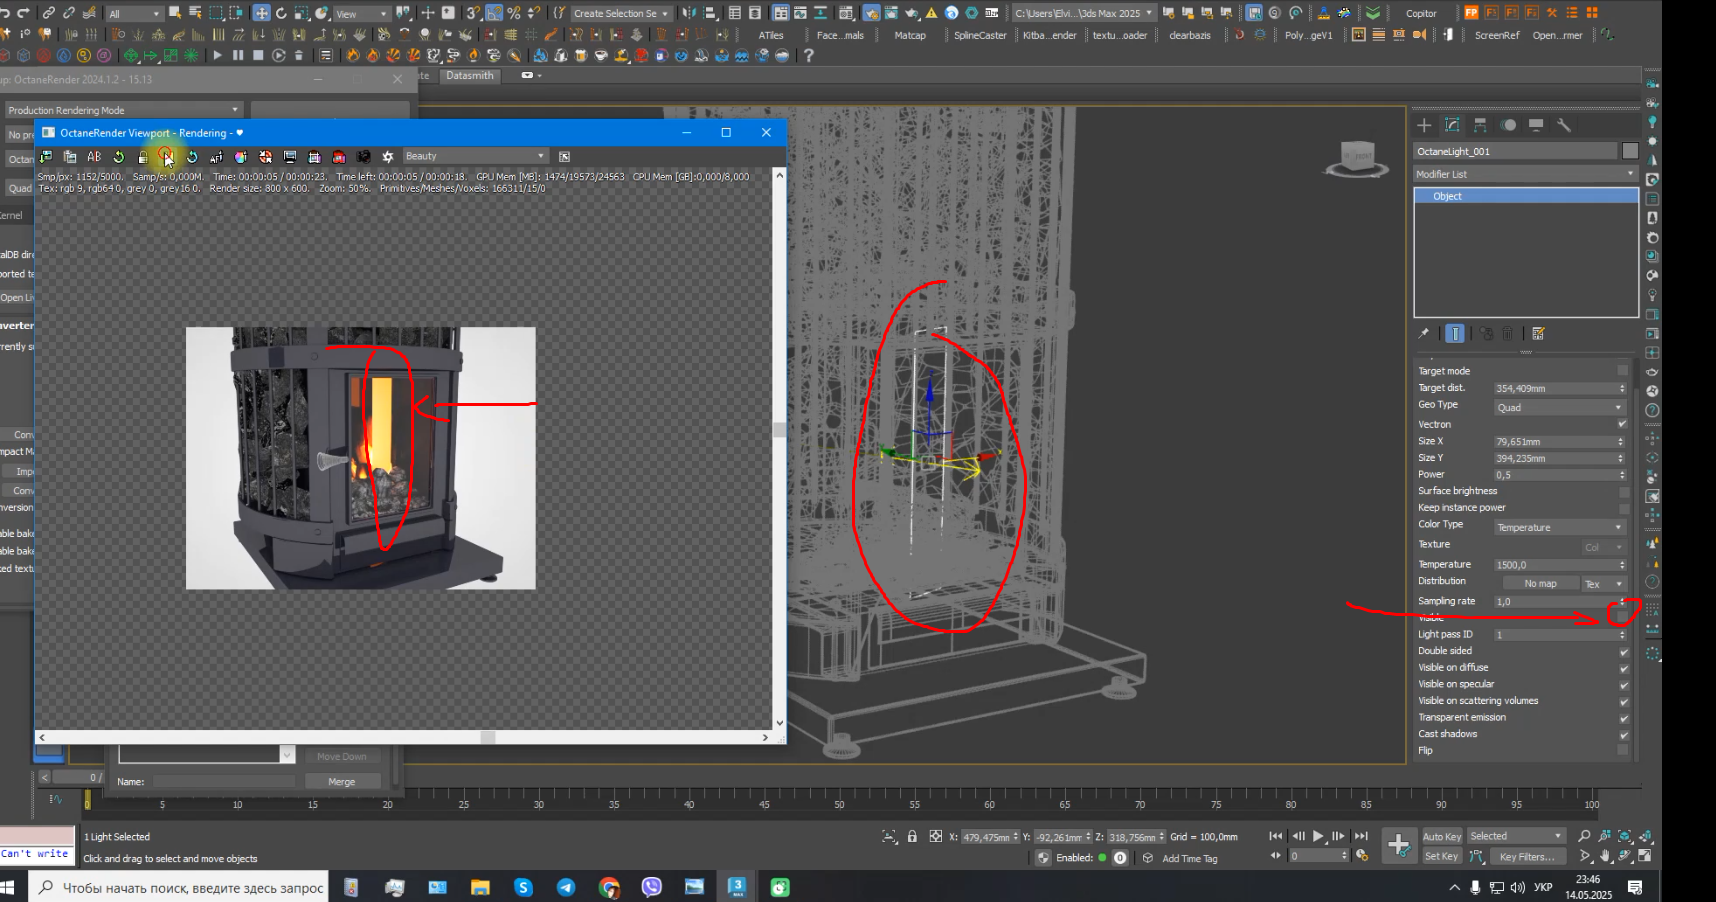Screen dimensions: 1716x902
Task: Disable the Cast shadows checkbox
Action: pos(1623,735)
